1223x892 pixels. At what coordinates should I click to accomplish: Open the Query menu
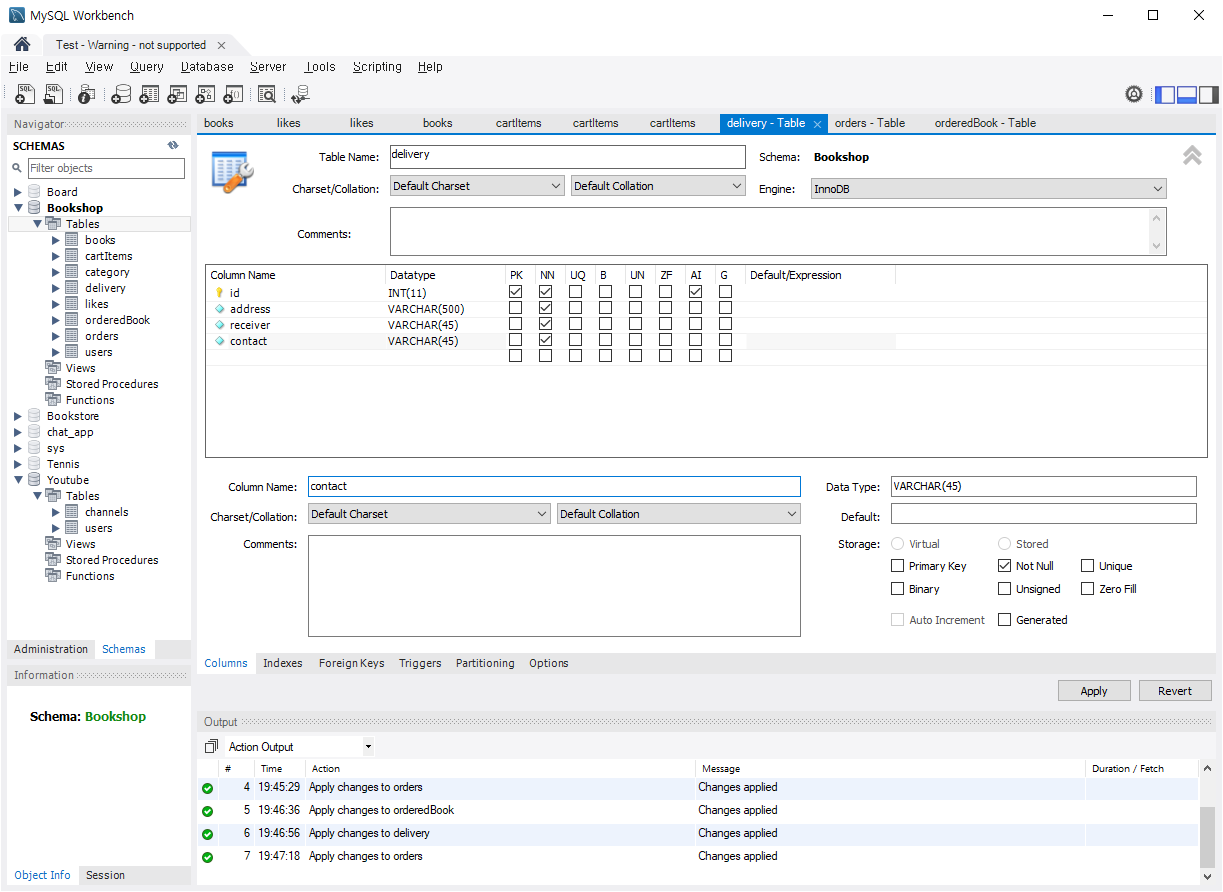(x=147, y=67)
